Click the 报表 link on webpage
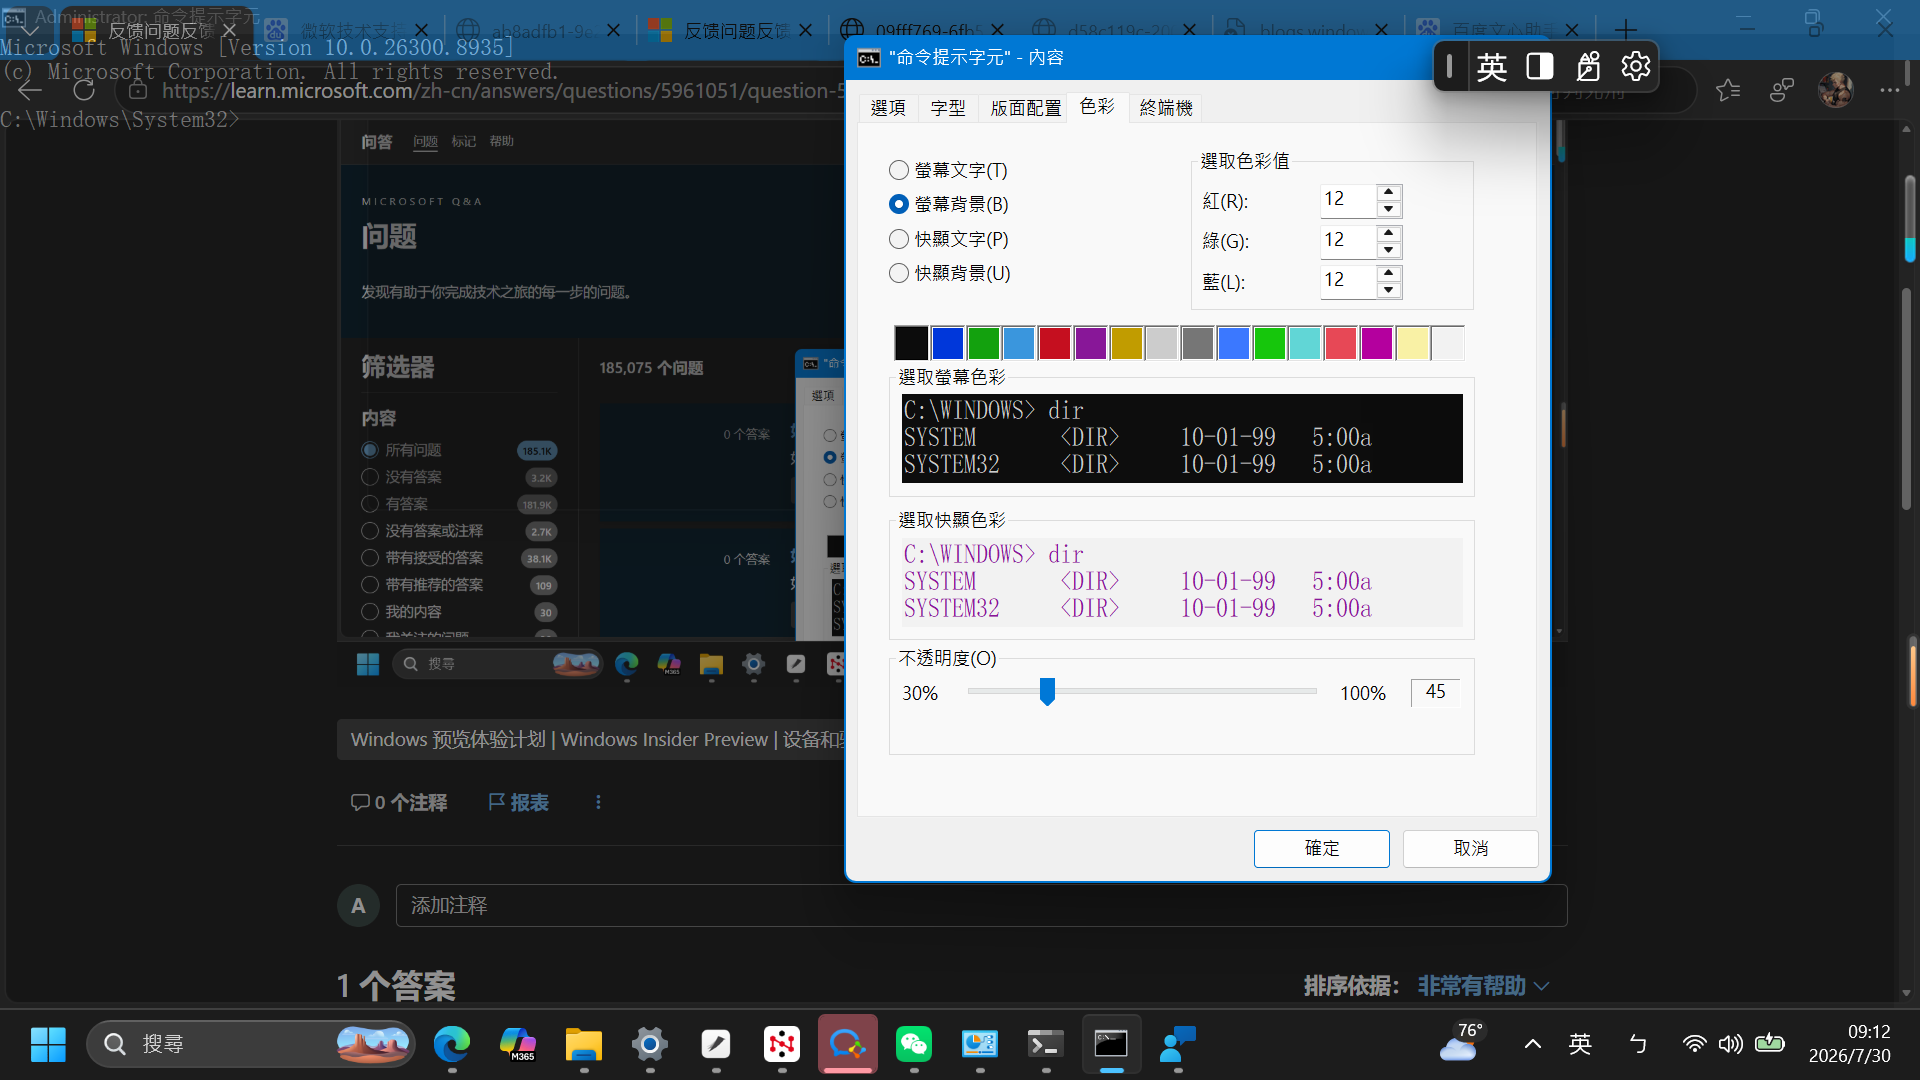Image resolution: width=1920 pixels, height=1080 pixels. click(518, 802)
